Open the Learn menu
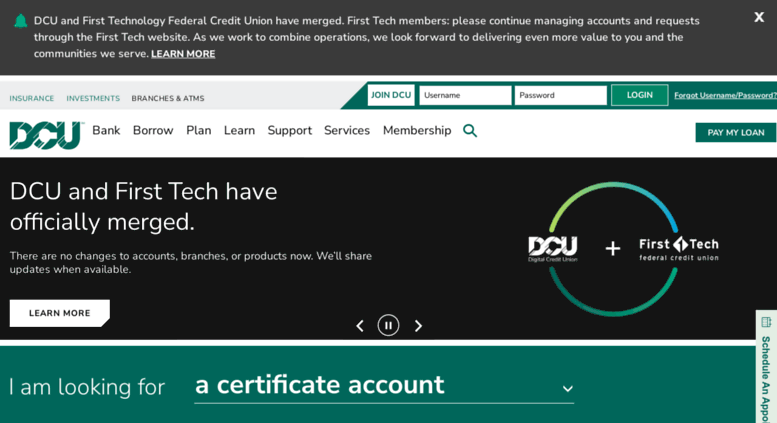The width and height of the screenshot is (777, 423). point(239,130)
